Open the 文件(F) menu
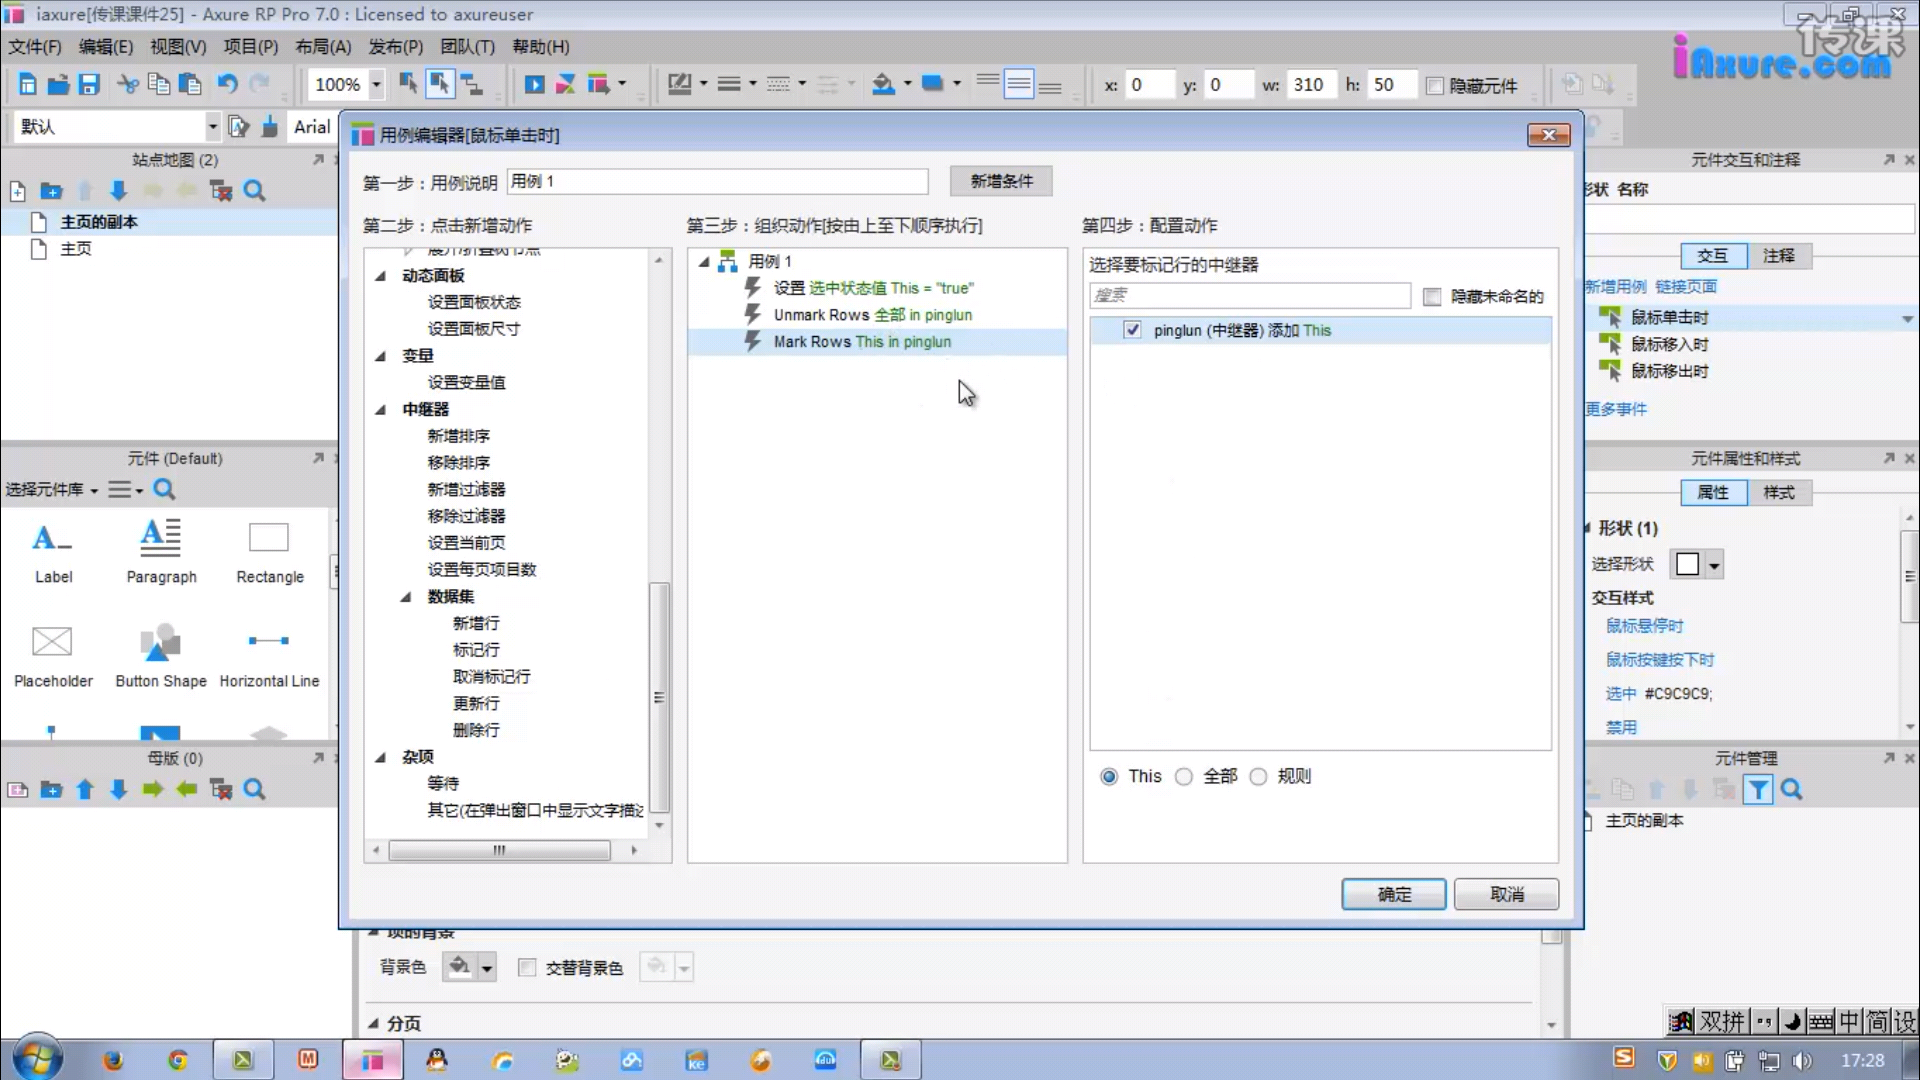The height and width of the screenshot is (1080, 1920). pos(35,47)
